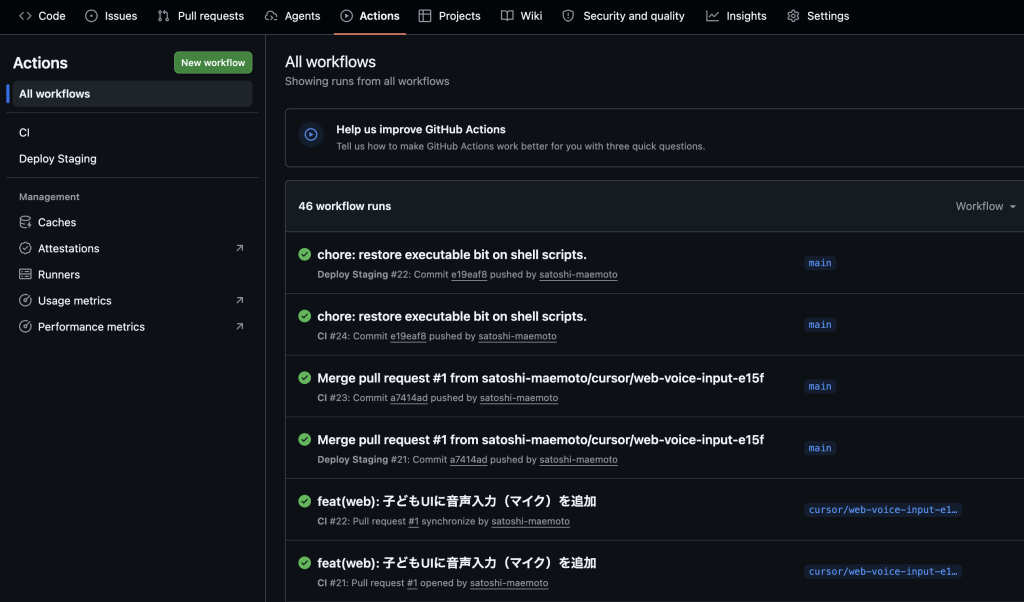Click the Usage metrics gauge icon

coord(25,300)
